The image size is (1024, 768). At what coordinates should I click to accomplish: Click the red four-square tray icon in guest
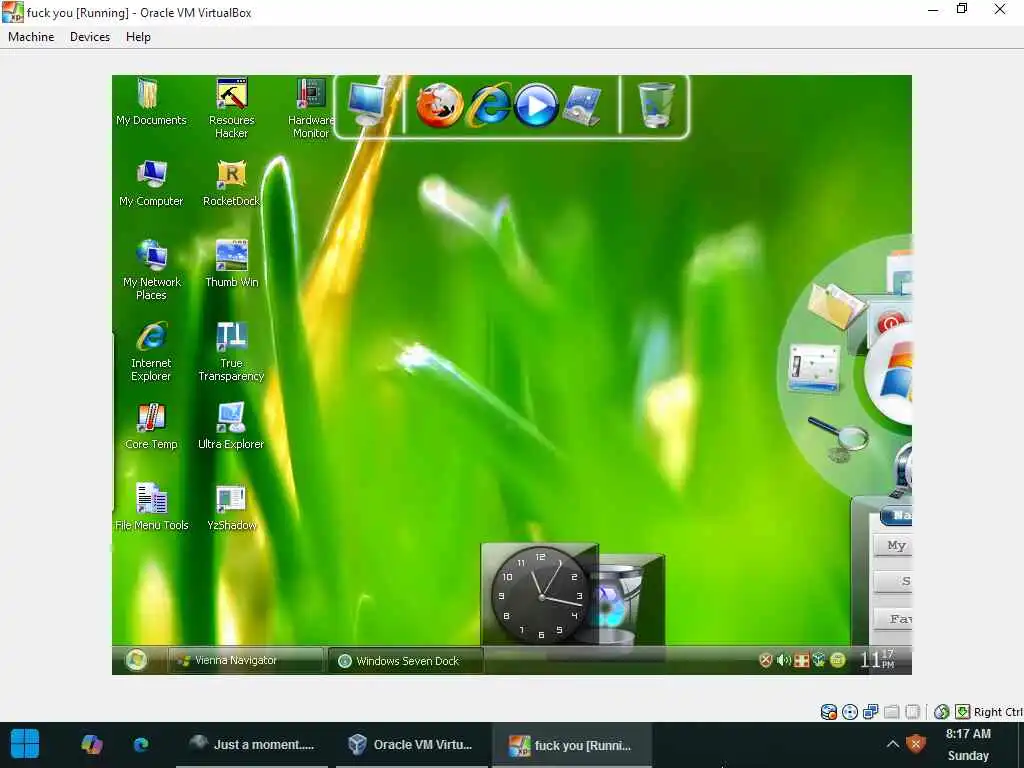point(801,660)
